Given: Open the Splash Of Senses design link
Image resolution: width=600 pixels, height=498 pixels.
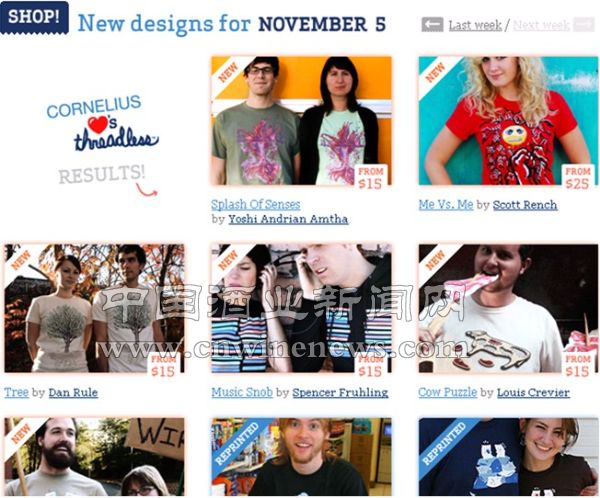Looking at the screenshot, I should click(x=256, y=205).
